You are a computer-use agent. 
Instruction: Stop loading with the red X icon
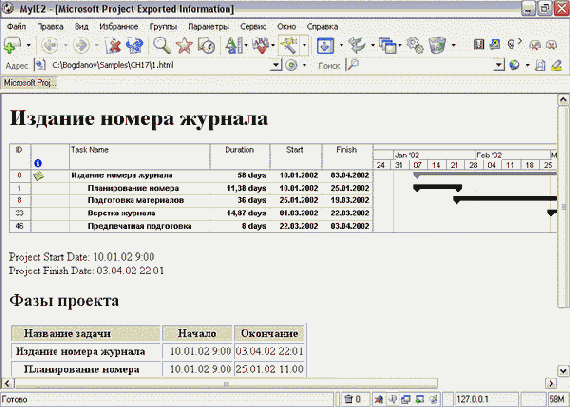point(113,45)
